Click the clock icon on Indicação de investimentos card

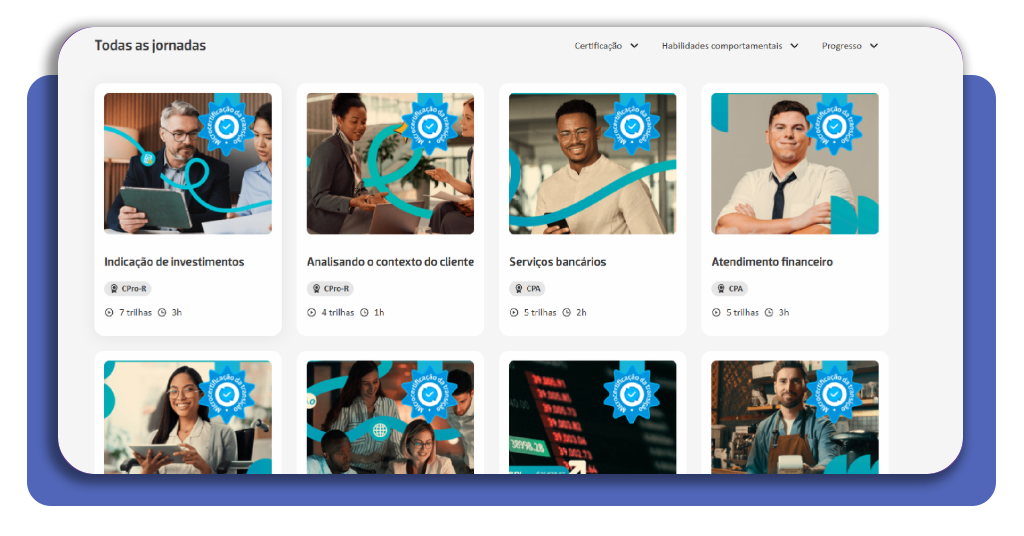tap(162, 313)
